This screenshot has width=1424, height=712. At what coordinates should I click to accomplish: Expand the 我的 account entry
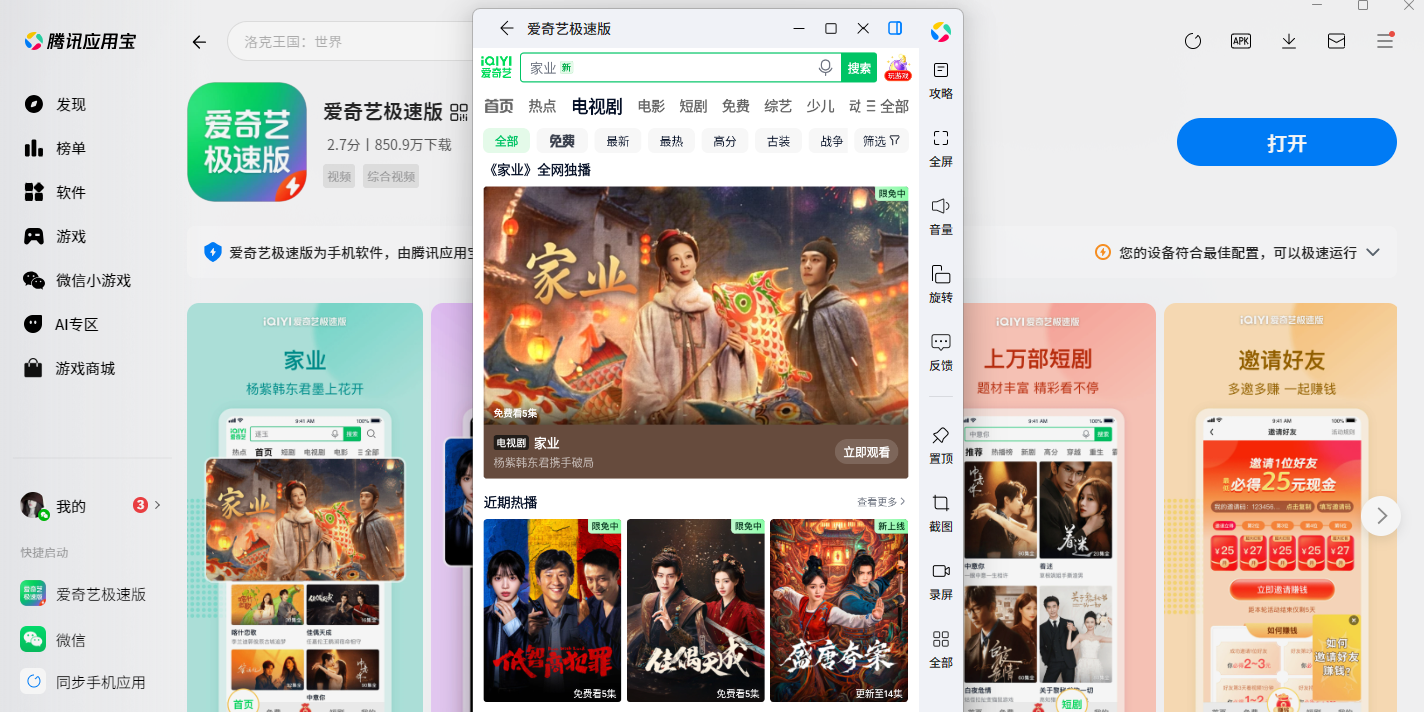coord(90,506)
